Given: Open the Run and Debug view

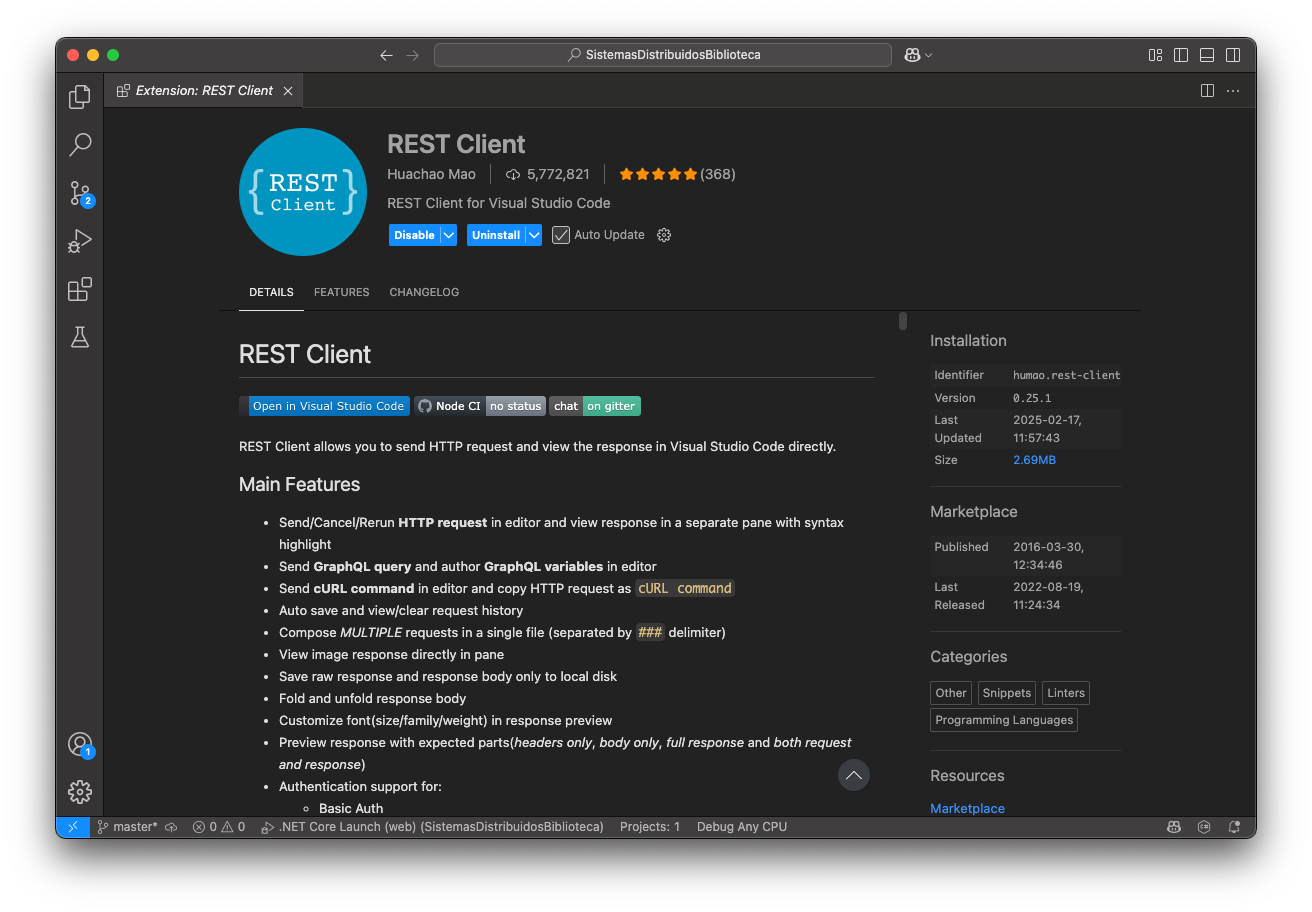Looking at the screenshot, I should coord(80,241).
